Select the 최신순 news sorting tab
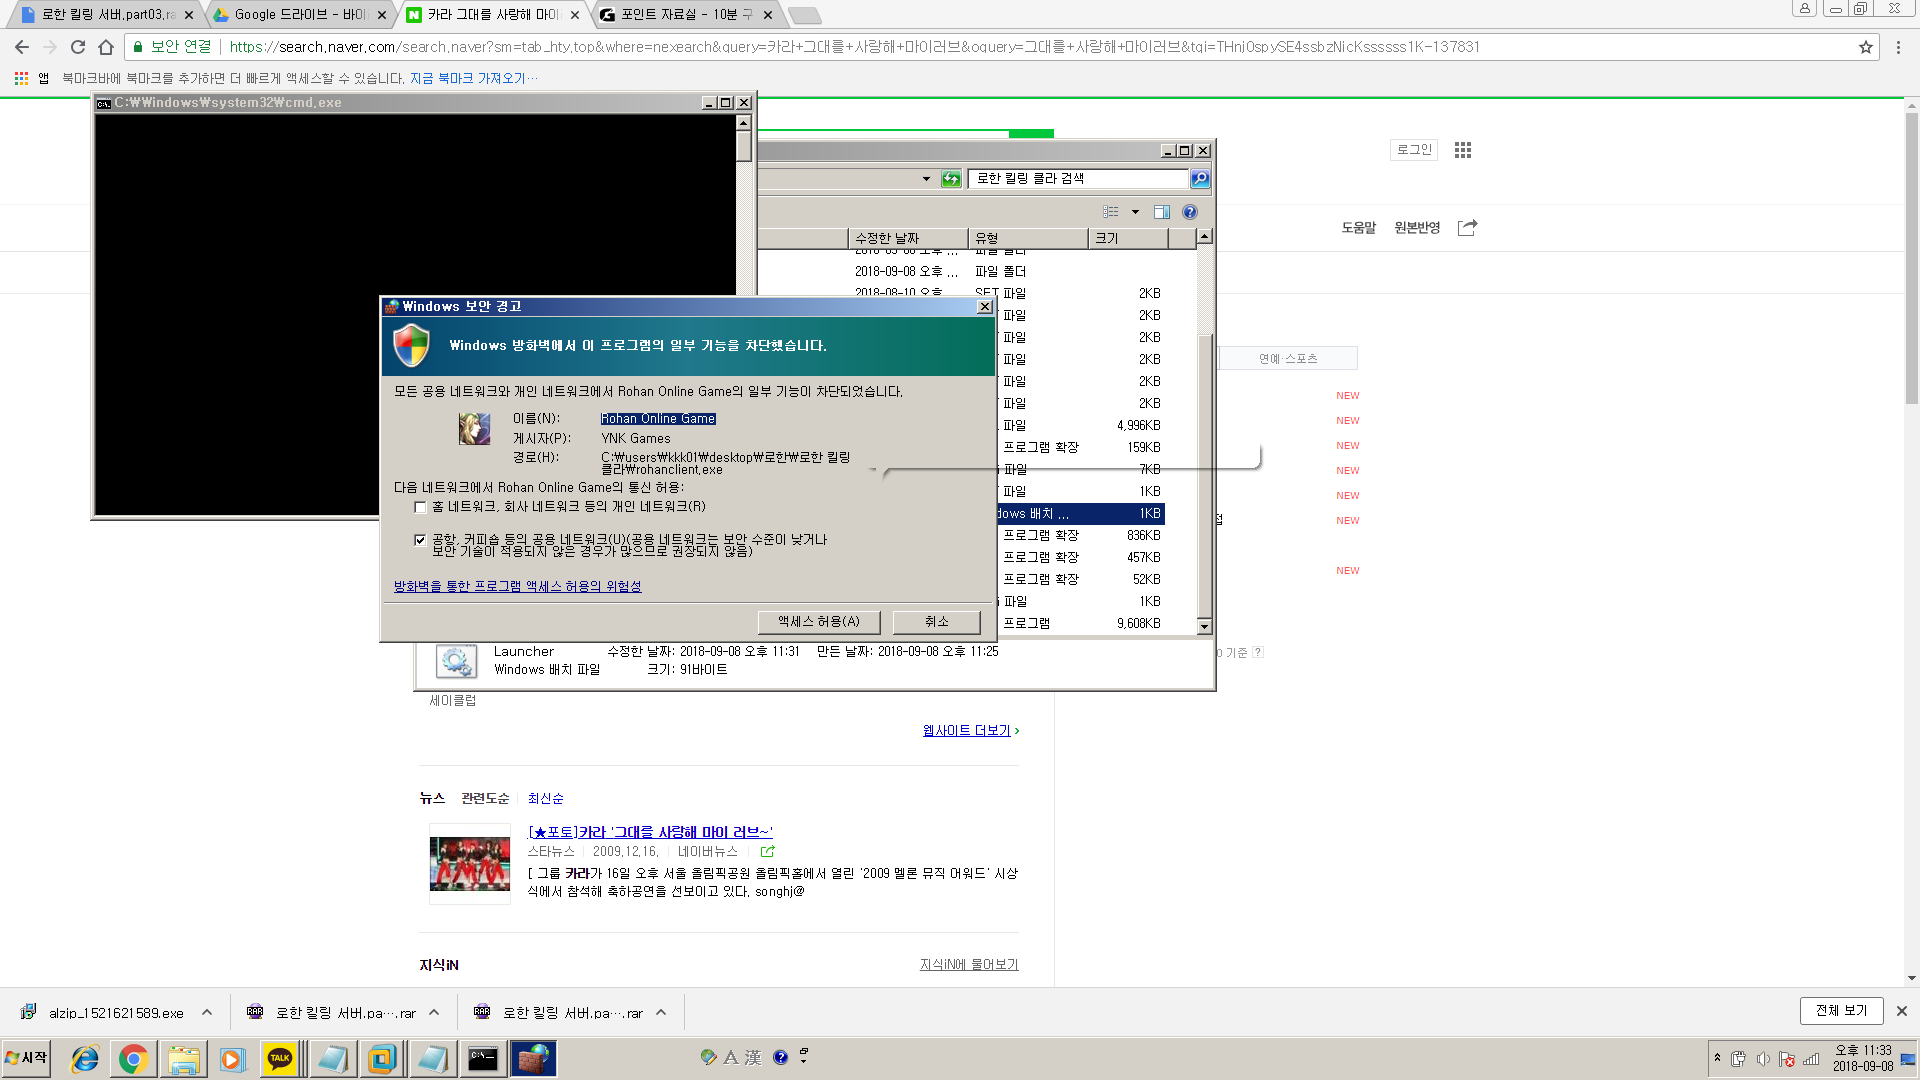 coord(545,798)
